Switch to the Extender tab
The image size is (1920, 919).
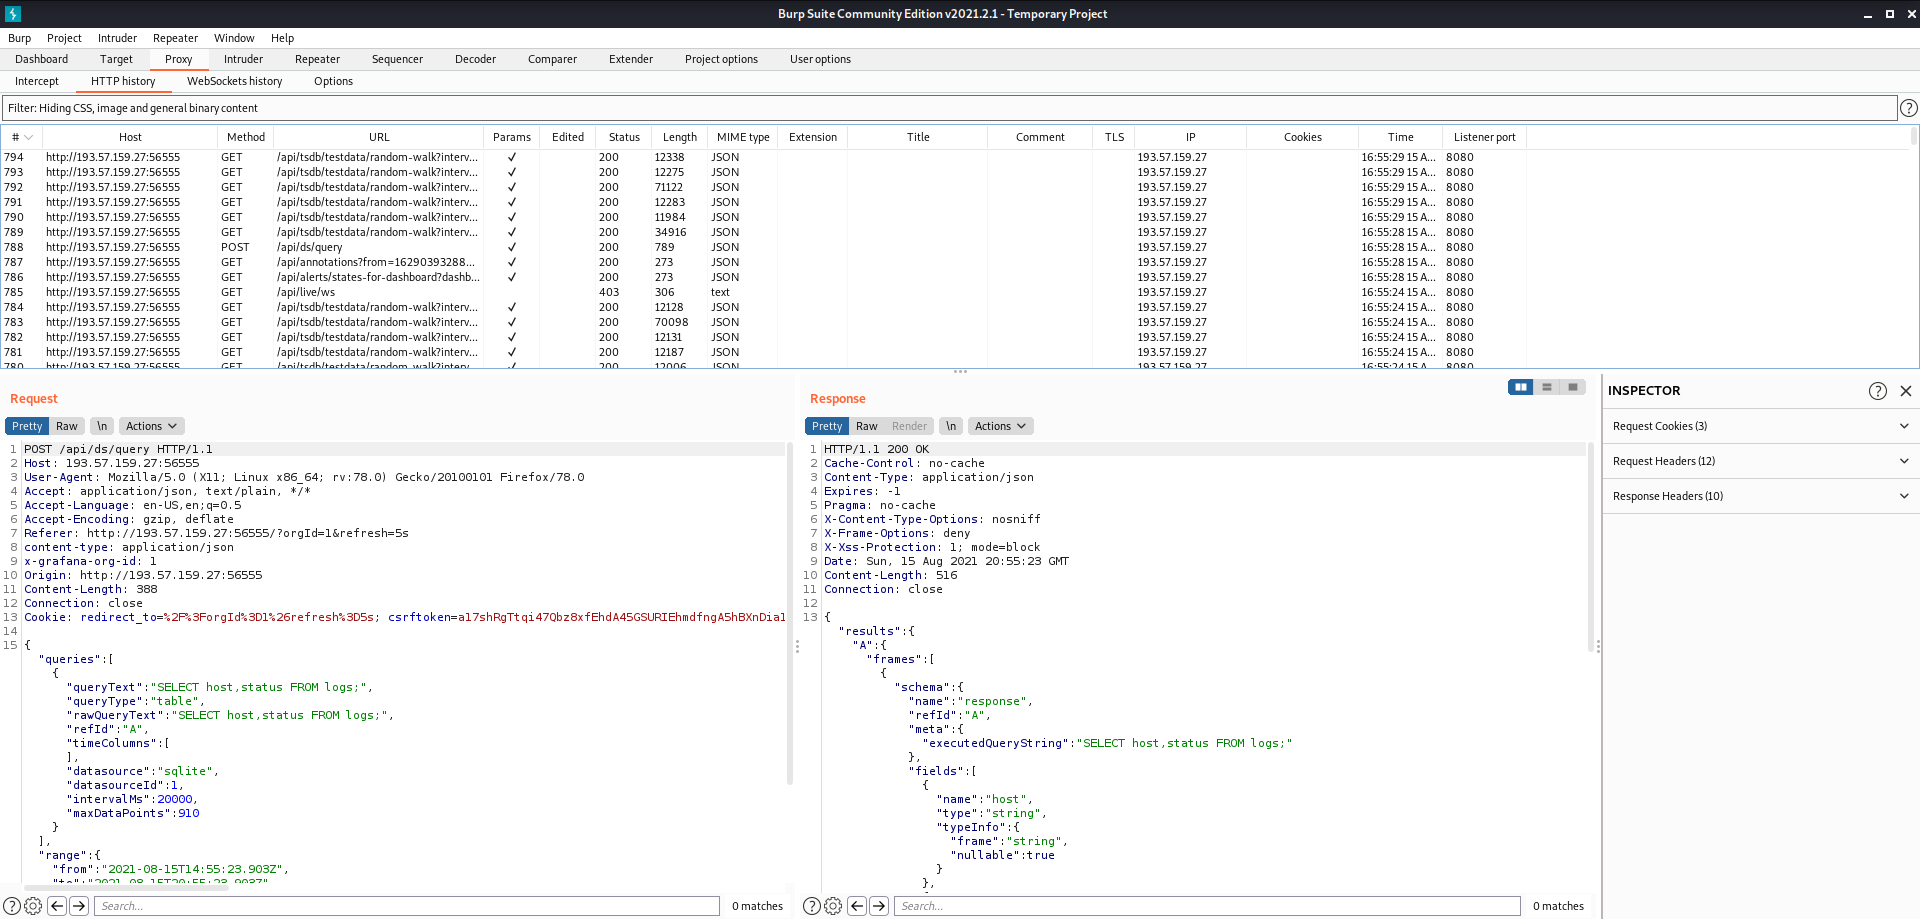point(631,59)
